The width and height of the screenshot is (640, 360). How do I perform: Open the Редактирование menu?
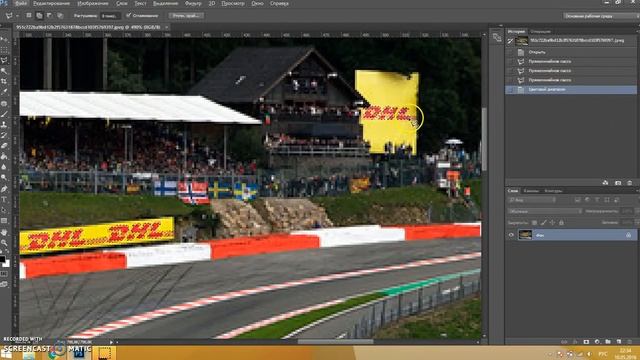pos(51,3)
